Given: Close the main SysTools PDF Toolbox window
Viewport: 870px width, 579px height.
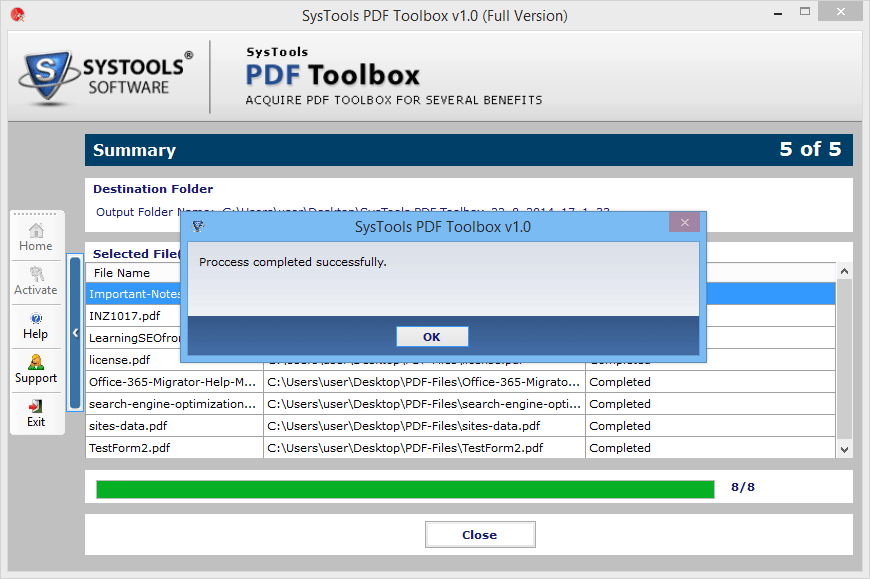Looking at the screenshot, I should pos(841,12).
